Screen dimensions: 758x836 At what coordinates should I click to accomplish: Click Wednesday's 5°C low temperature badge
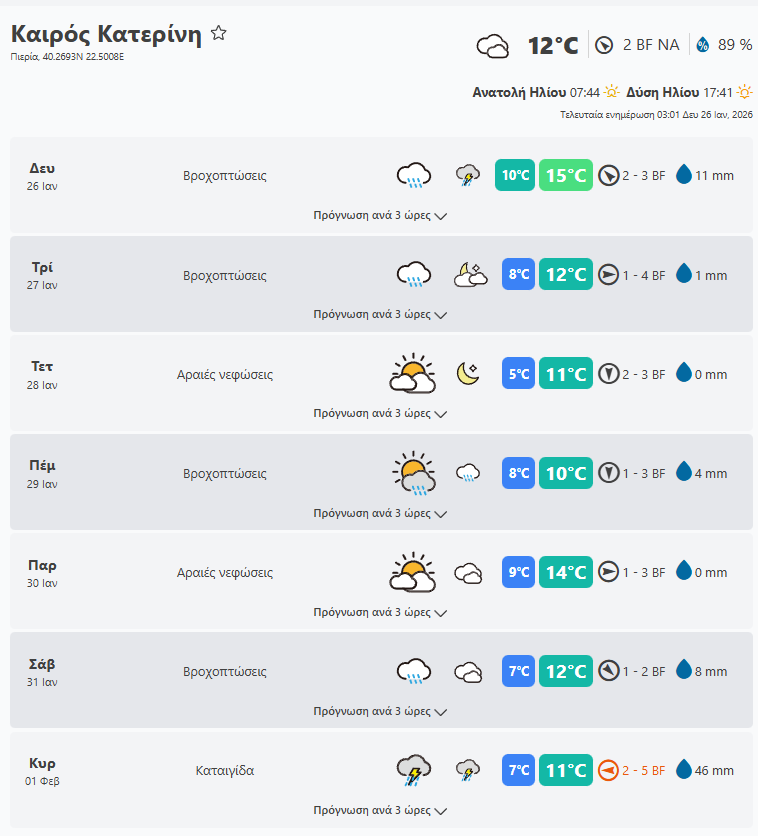(518, 374)
